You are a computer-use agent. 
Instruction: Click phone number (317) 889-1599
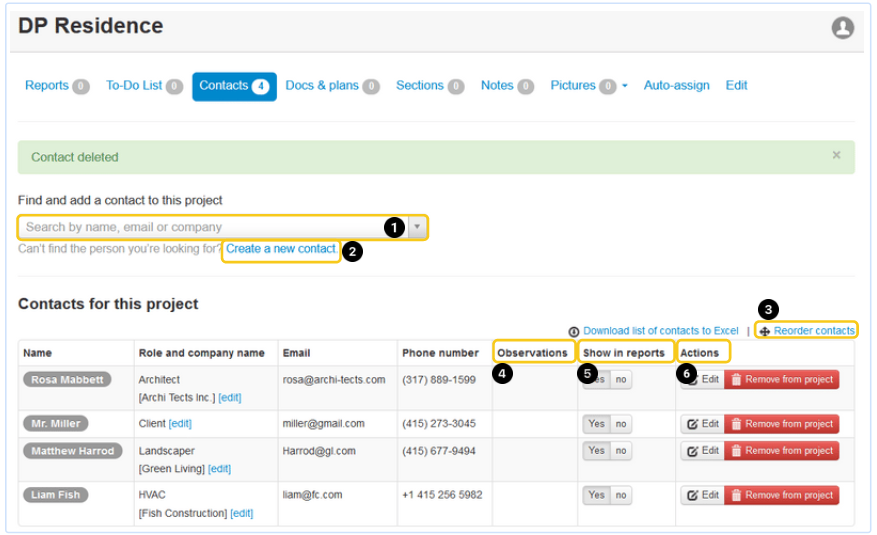[x=439, y=380]
